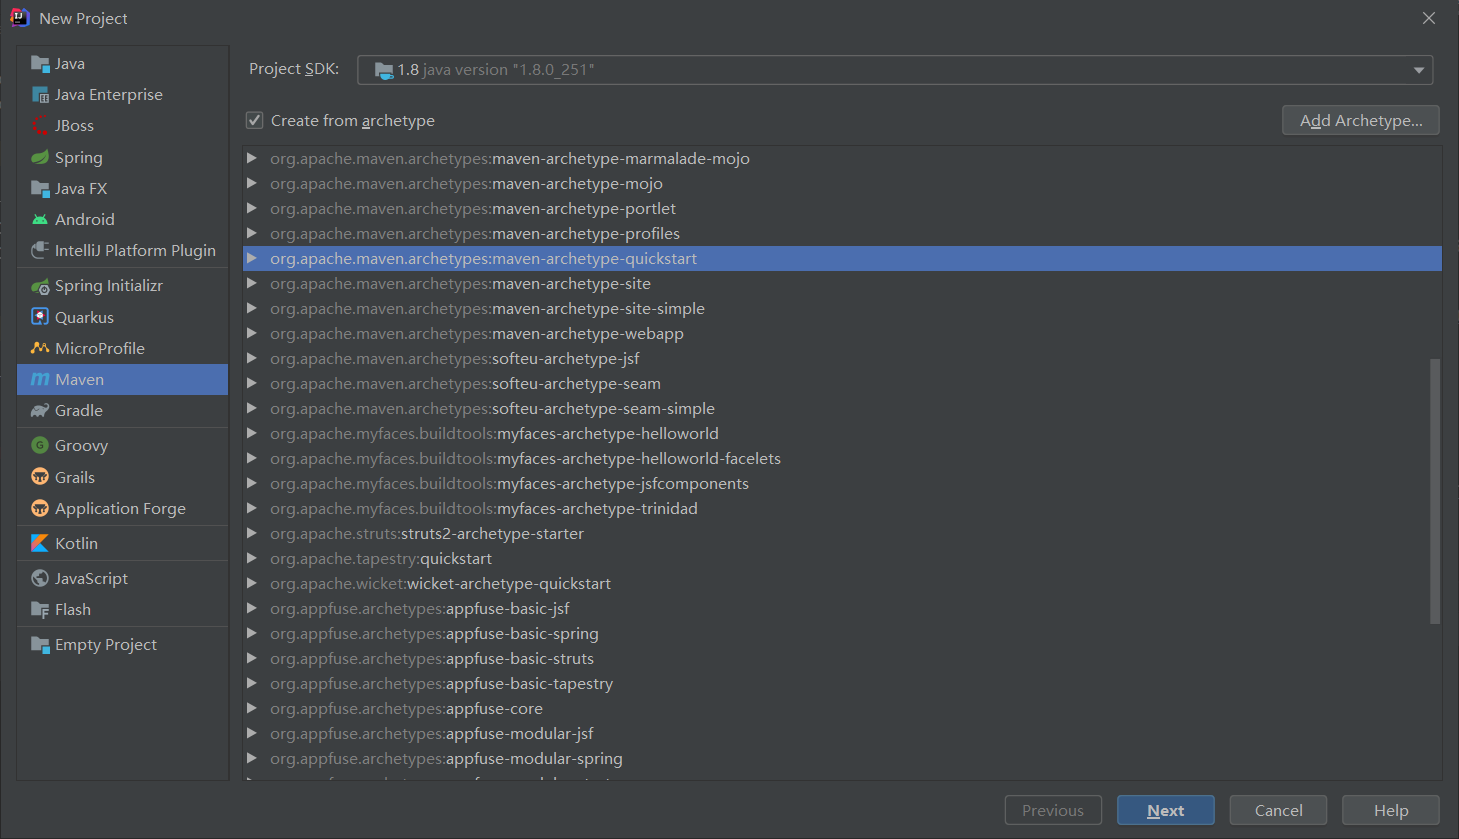This screenshot has height=839, width=1459.
Task: Select myfaces-archetype-trinidad row
Action: (842, 508)
